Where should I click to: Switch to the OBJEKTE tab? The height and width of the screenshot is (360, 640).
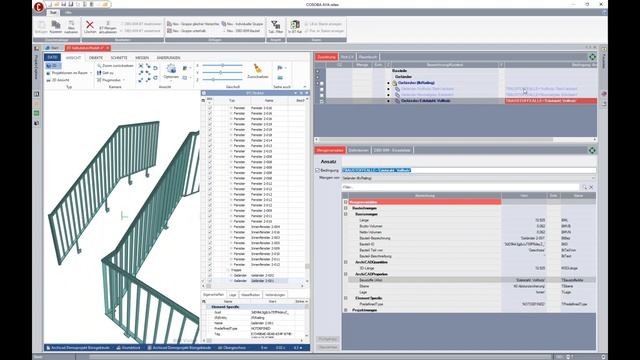[x=96, y=58]
